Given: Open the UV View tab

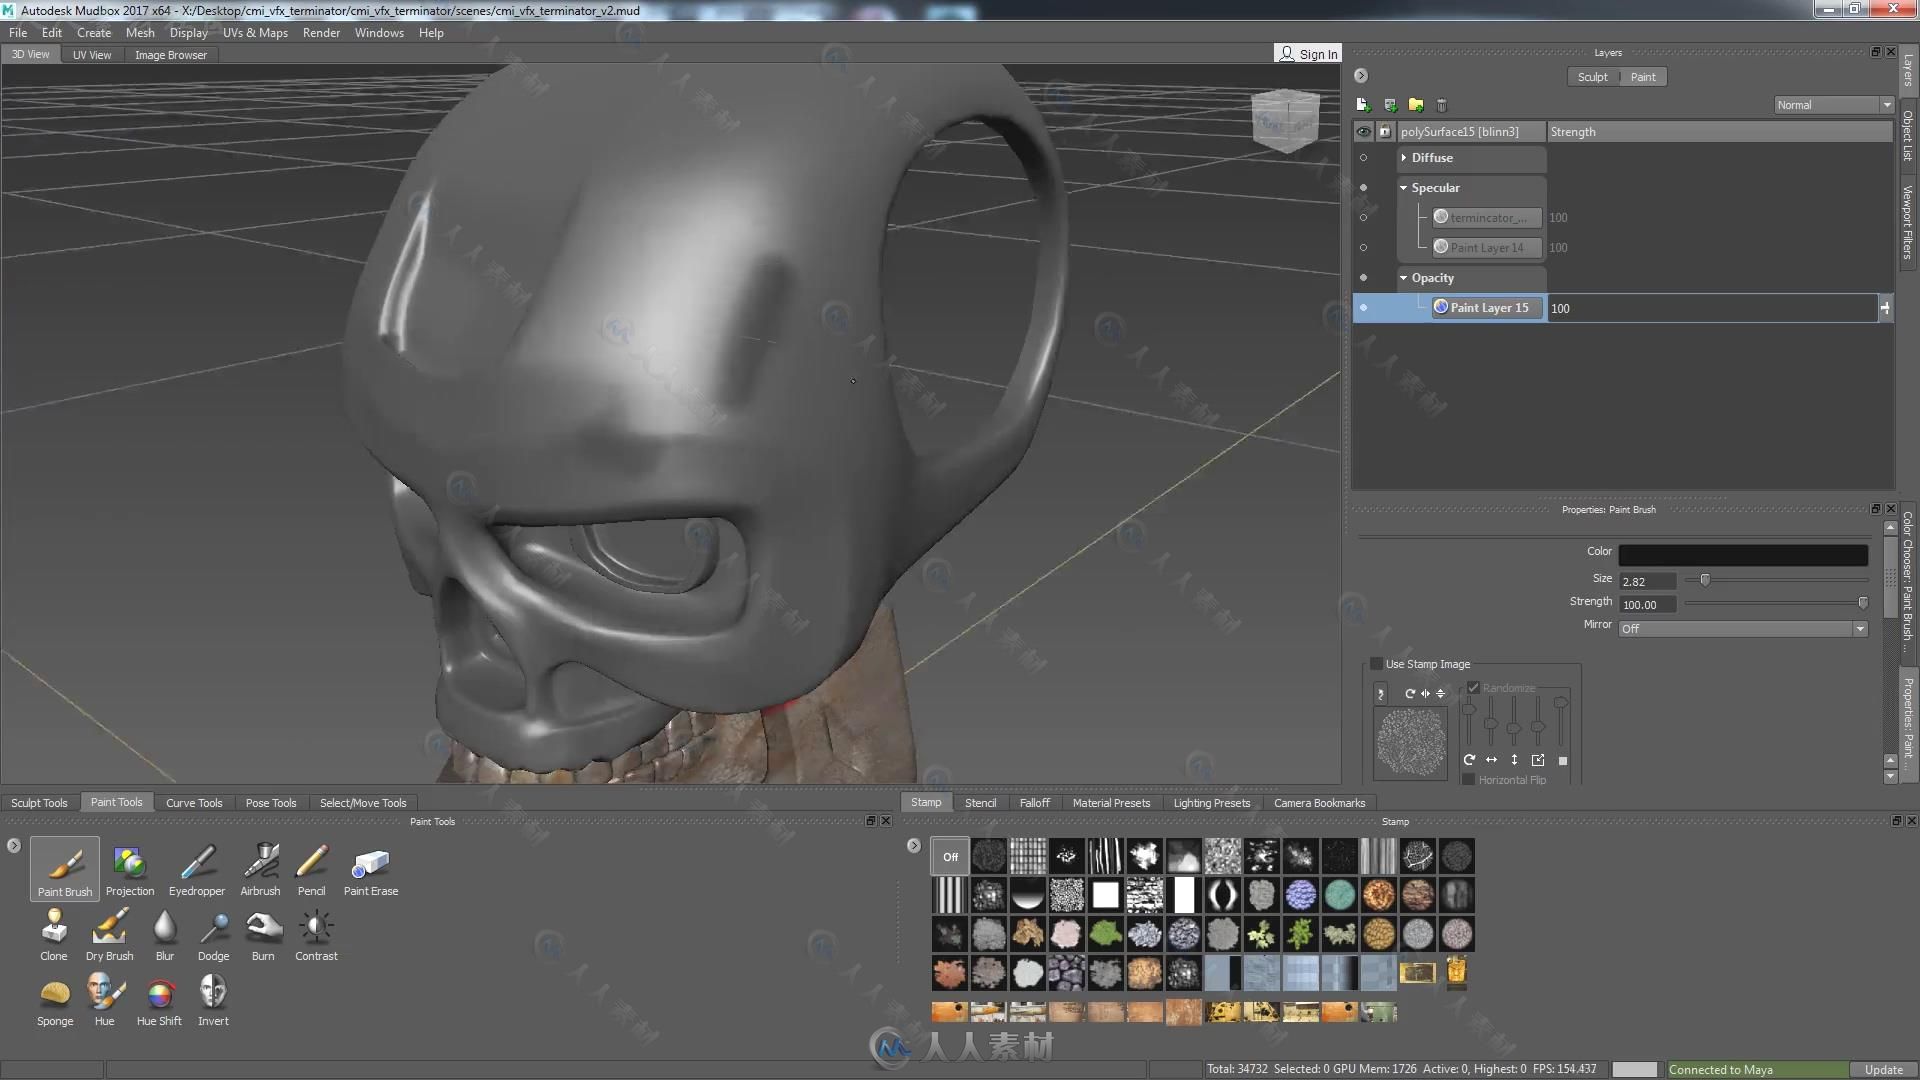Looking at the screenshot, I should click(x=91, y=54).
